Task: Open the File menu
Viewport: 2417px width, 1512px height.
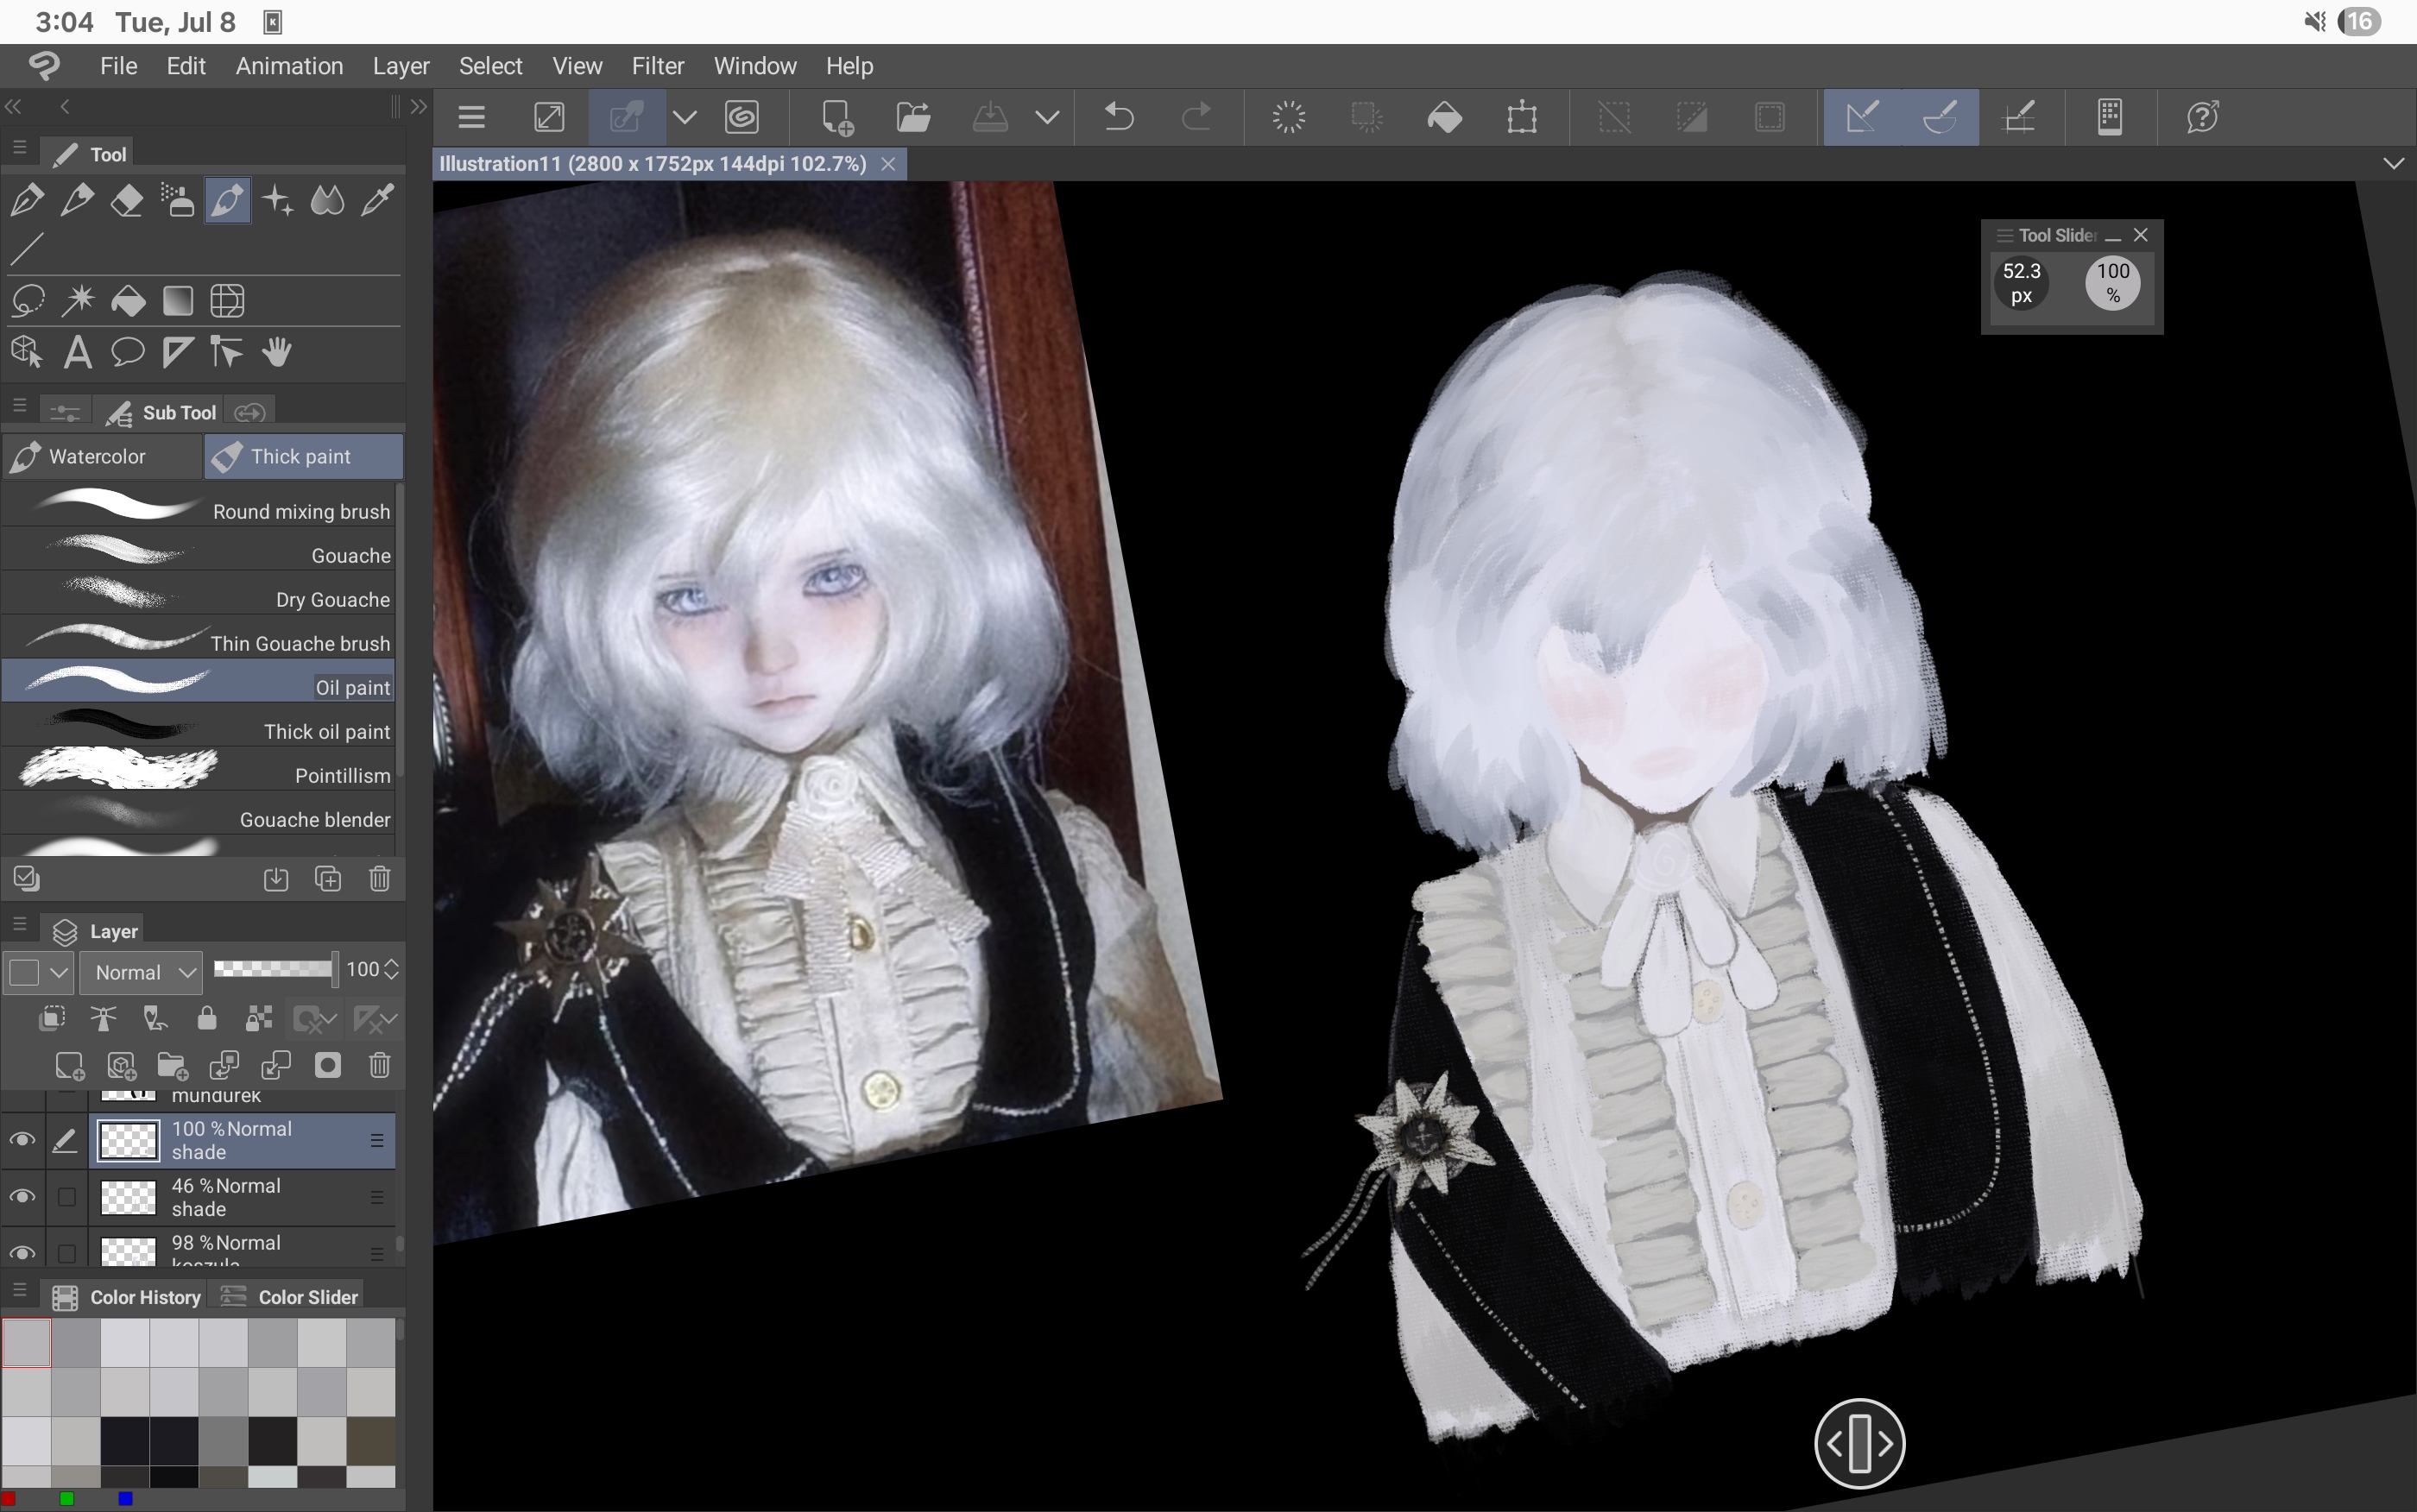Action: 118,66
